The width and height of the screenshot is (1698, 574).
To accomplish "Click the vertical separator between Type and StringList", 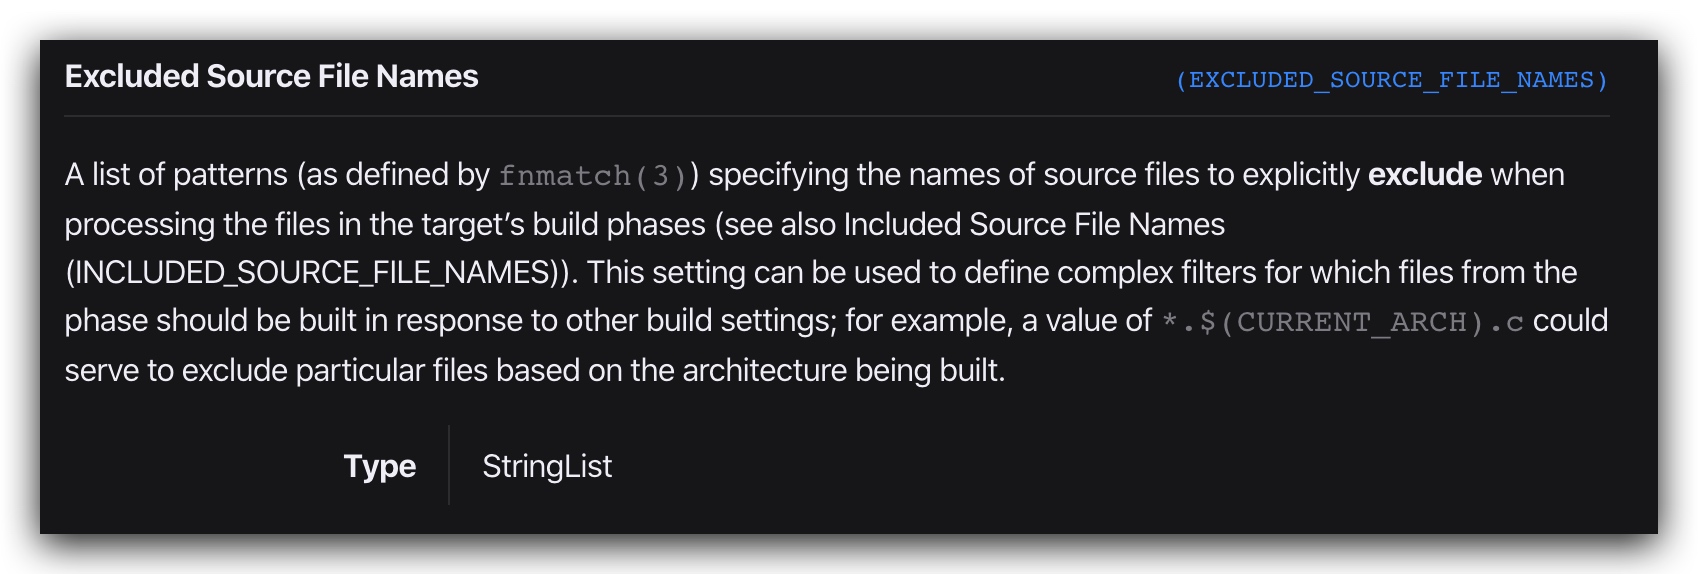I will click(449, 465).
